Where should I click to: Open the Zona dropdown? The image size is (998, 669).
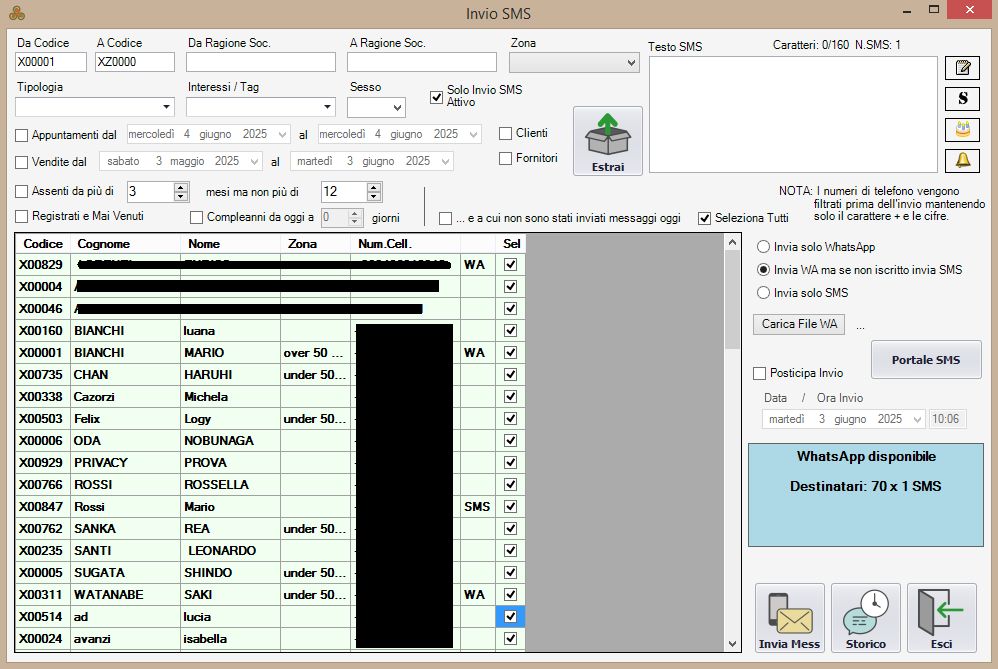pyautogui.click(x=574, y=63)
